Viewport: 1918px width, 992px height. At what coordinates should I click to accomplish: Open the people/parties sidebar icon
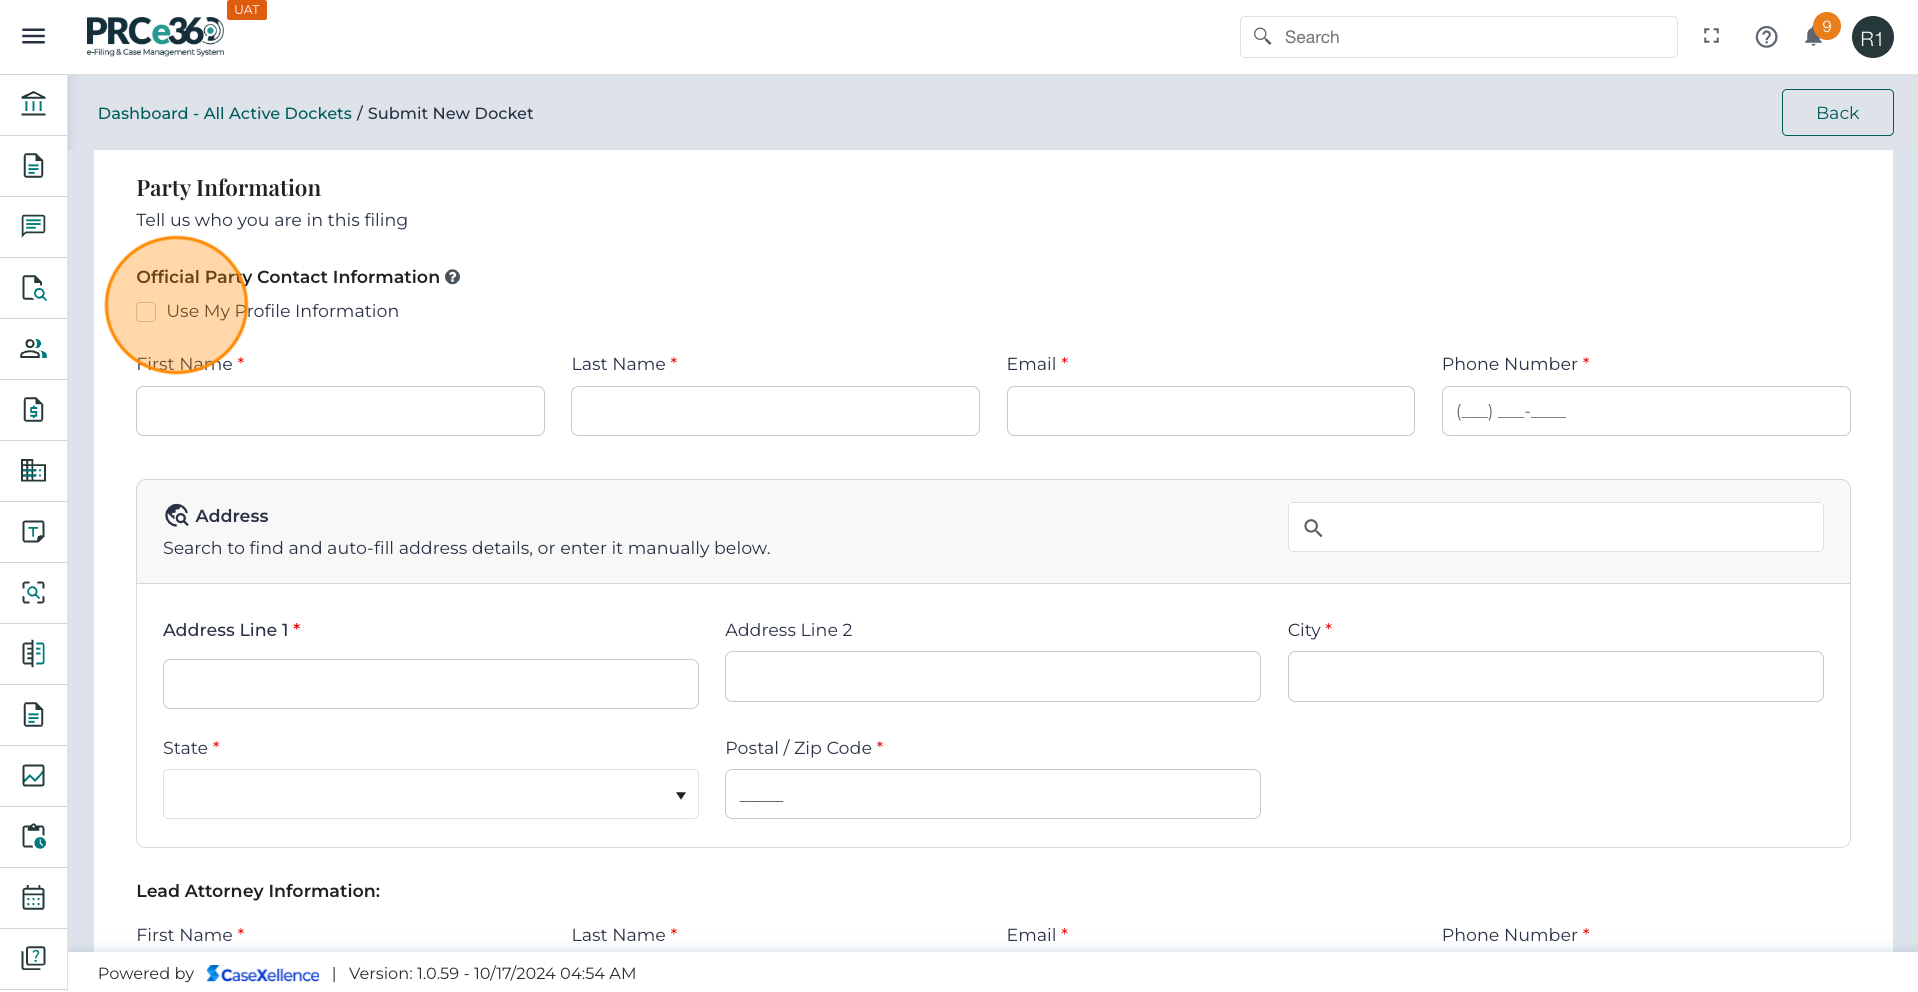coord(33,349)
